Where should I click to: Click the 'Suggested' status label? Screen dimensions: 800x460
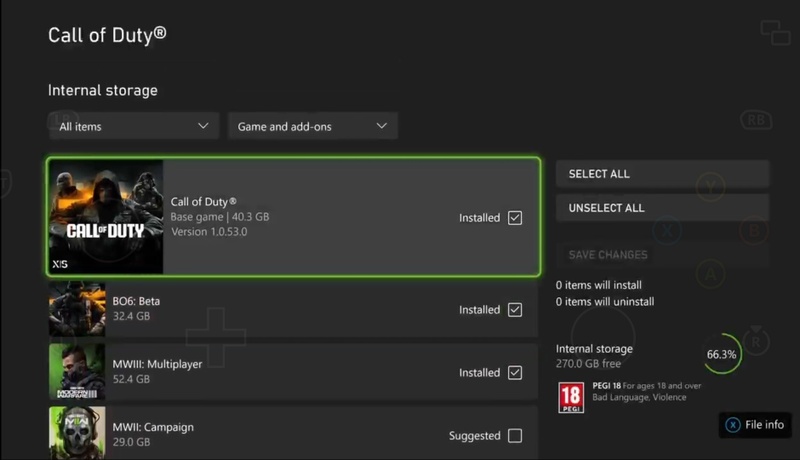[x=474, y=436]
